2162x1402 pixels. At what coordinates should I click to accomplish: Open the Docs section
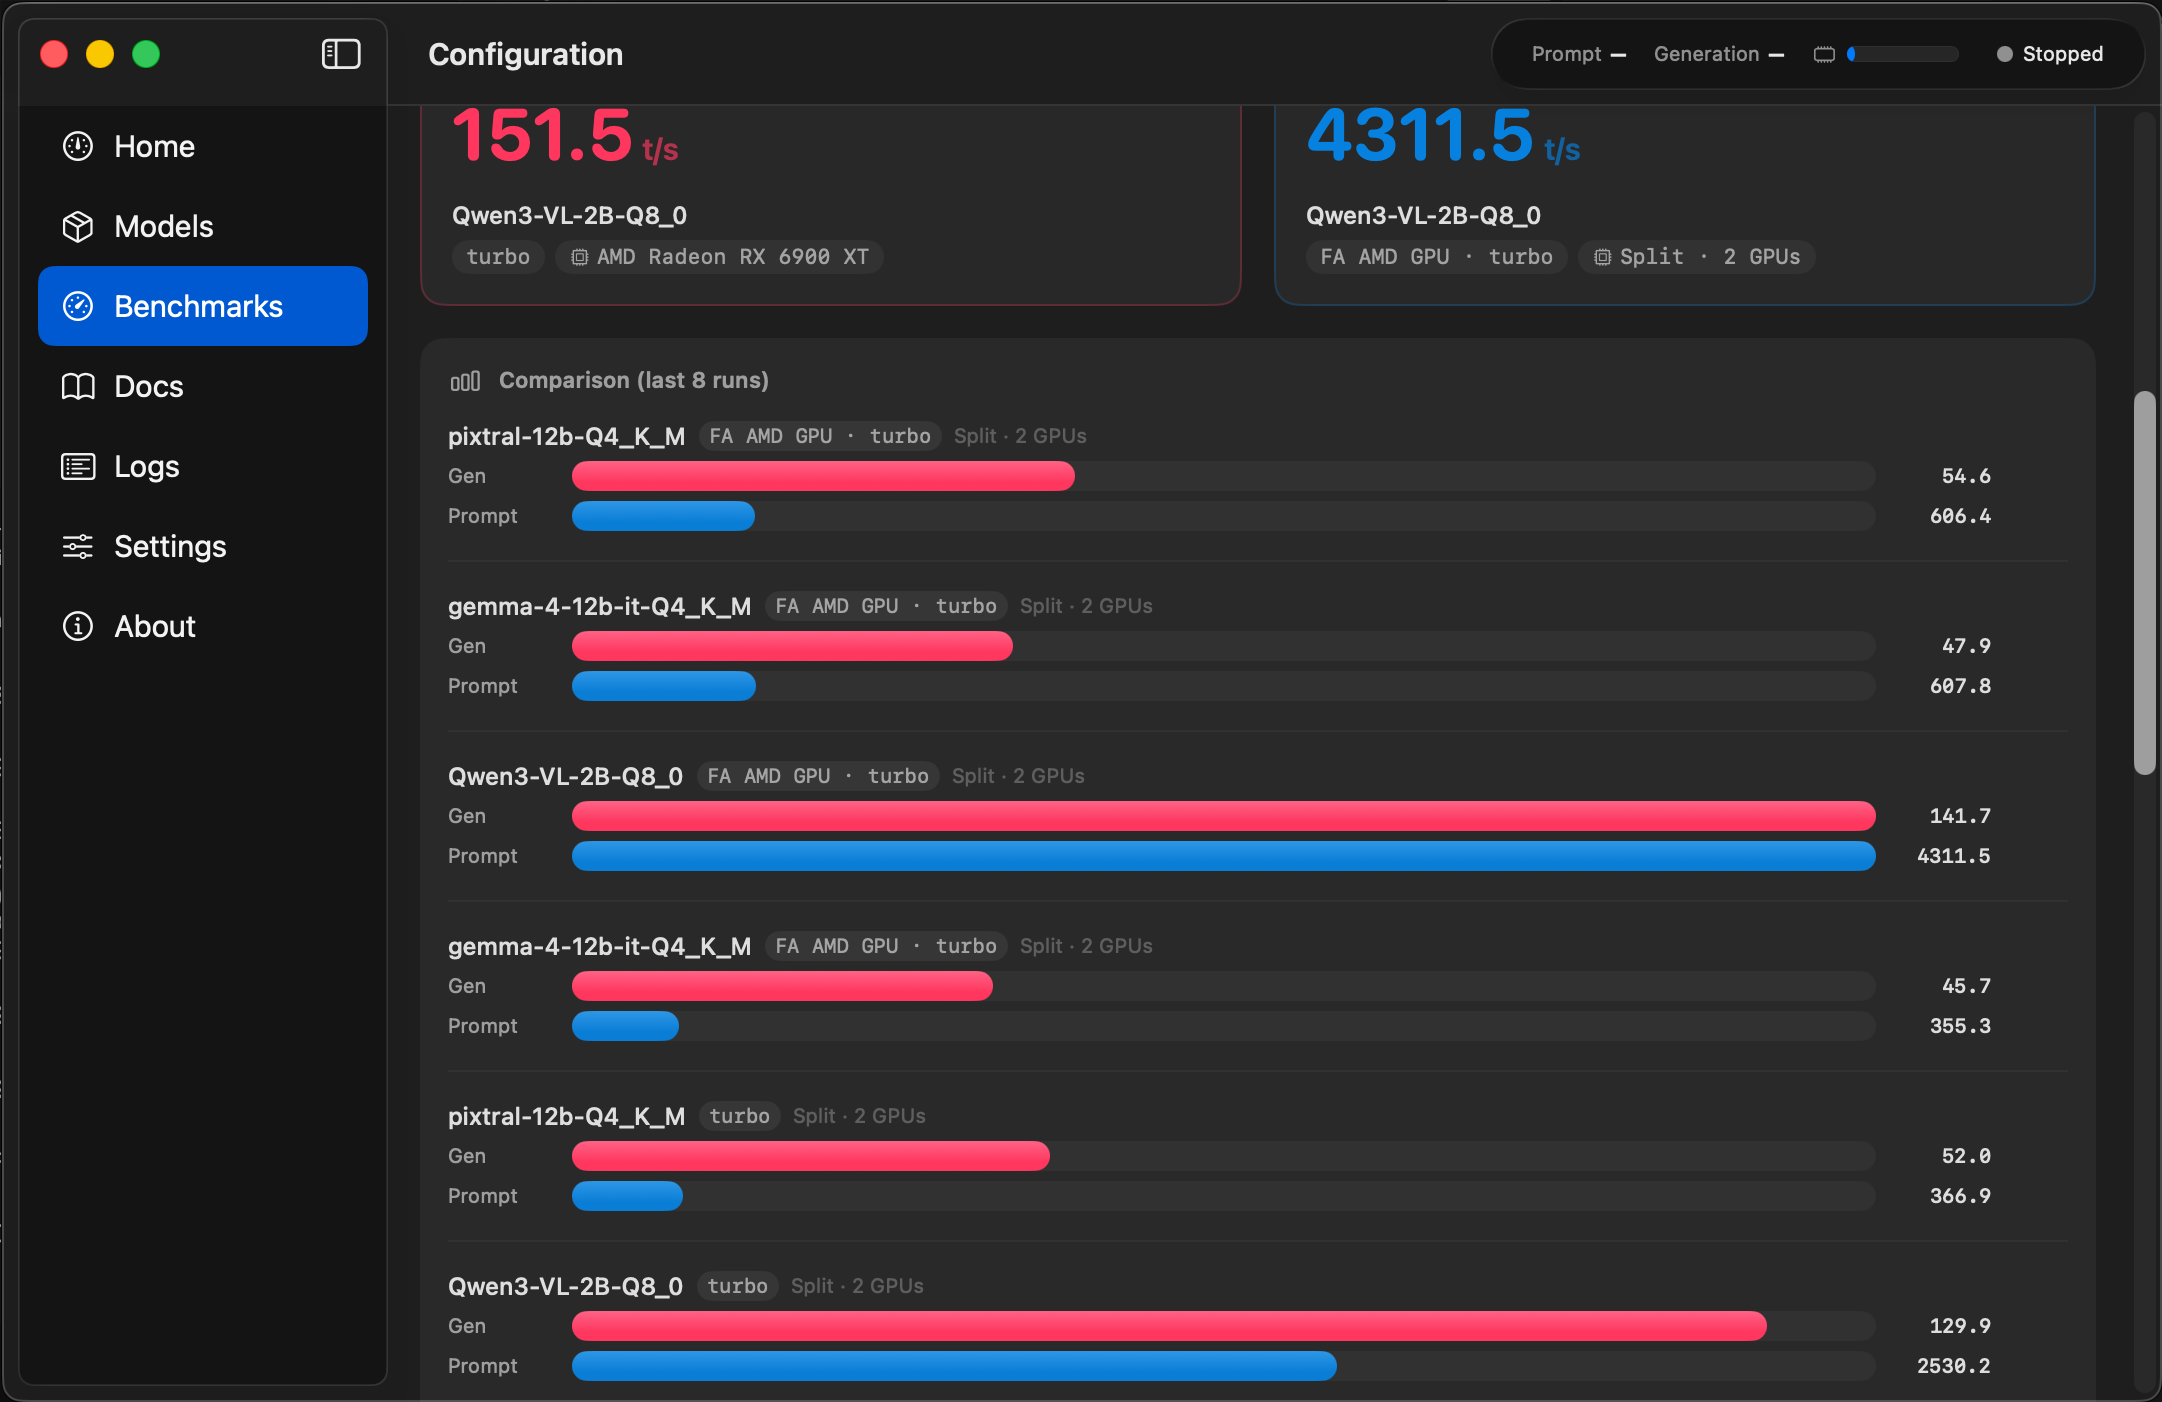click(x=203, y=386)
